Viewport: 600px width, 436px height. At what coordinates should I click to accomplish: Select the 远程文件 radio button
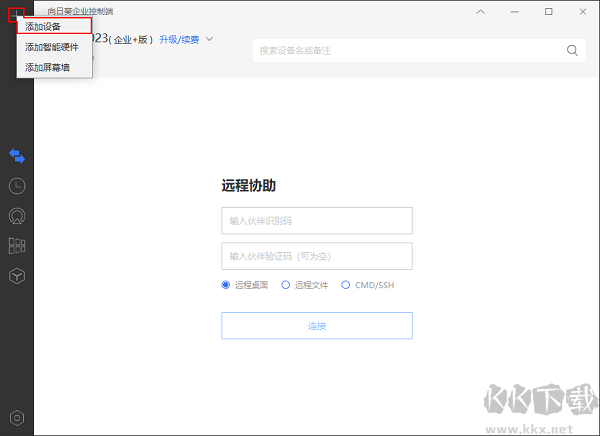pos(285,285)
